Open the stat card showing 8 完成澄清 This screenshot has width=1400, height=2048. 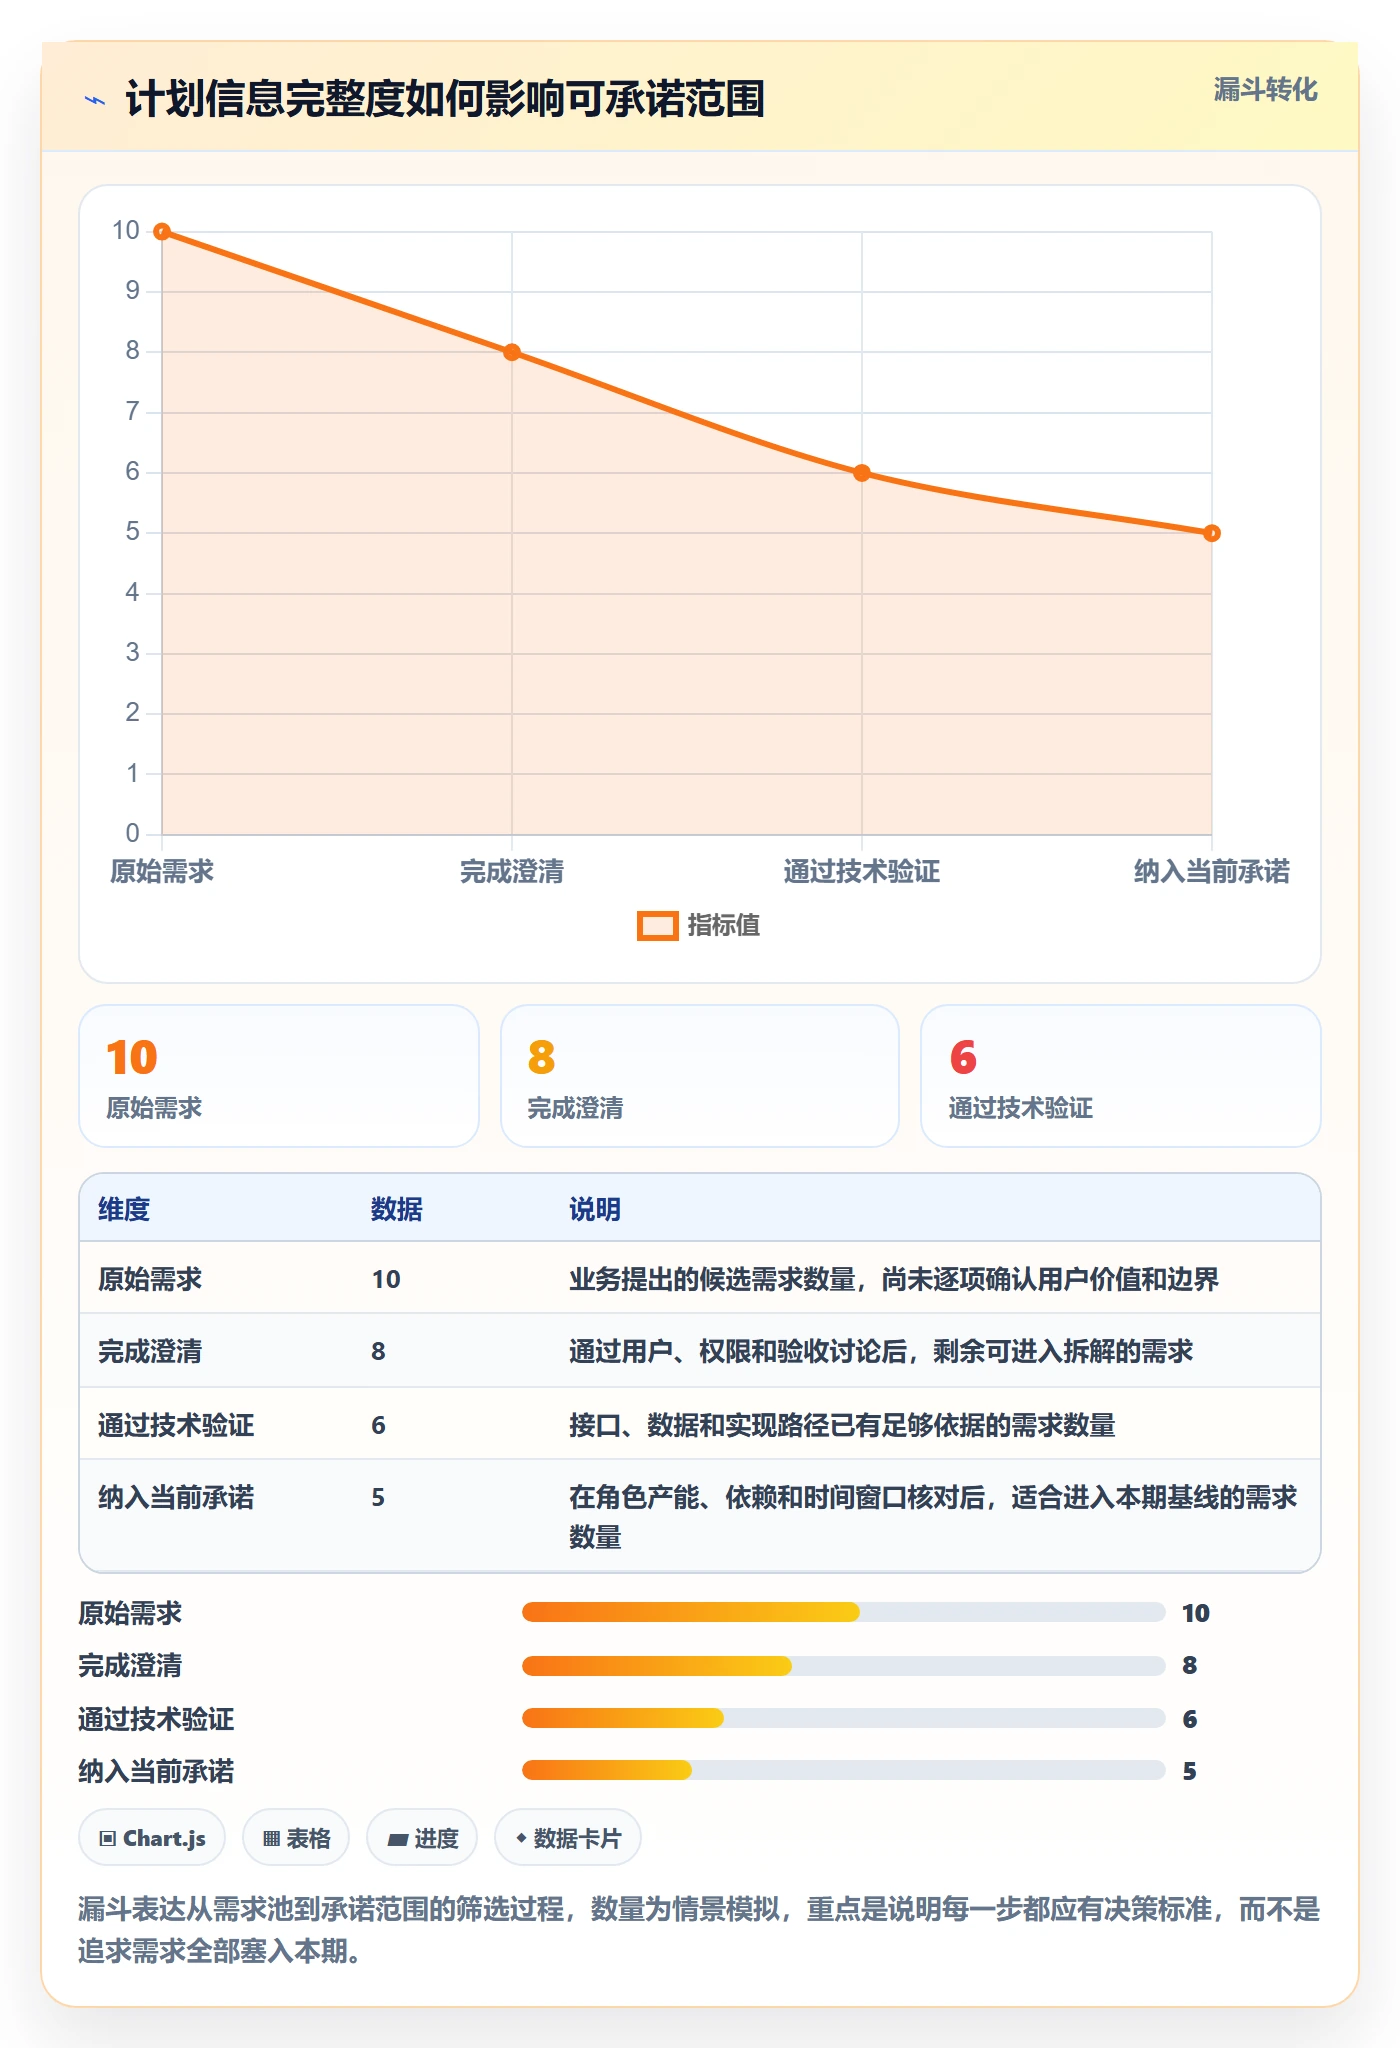coord(700,1076)
